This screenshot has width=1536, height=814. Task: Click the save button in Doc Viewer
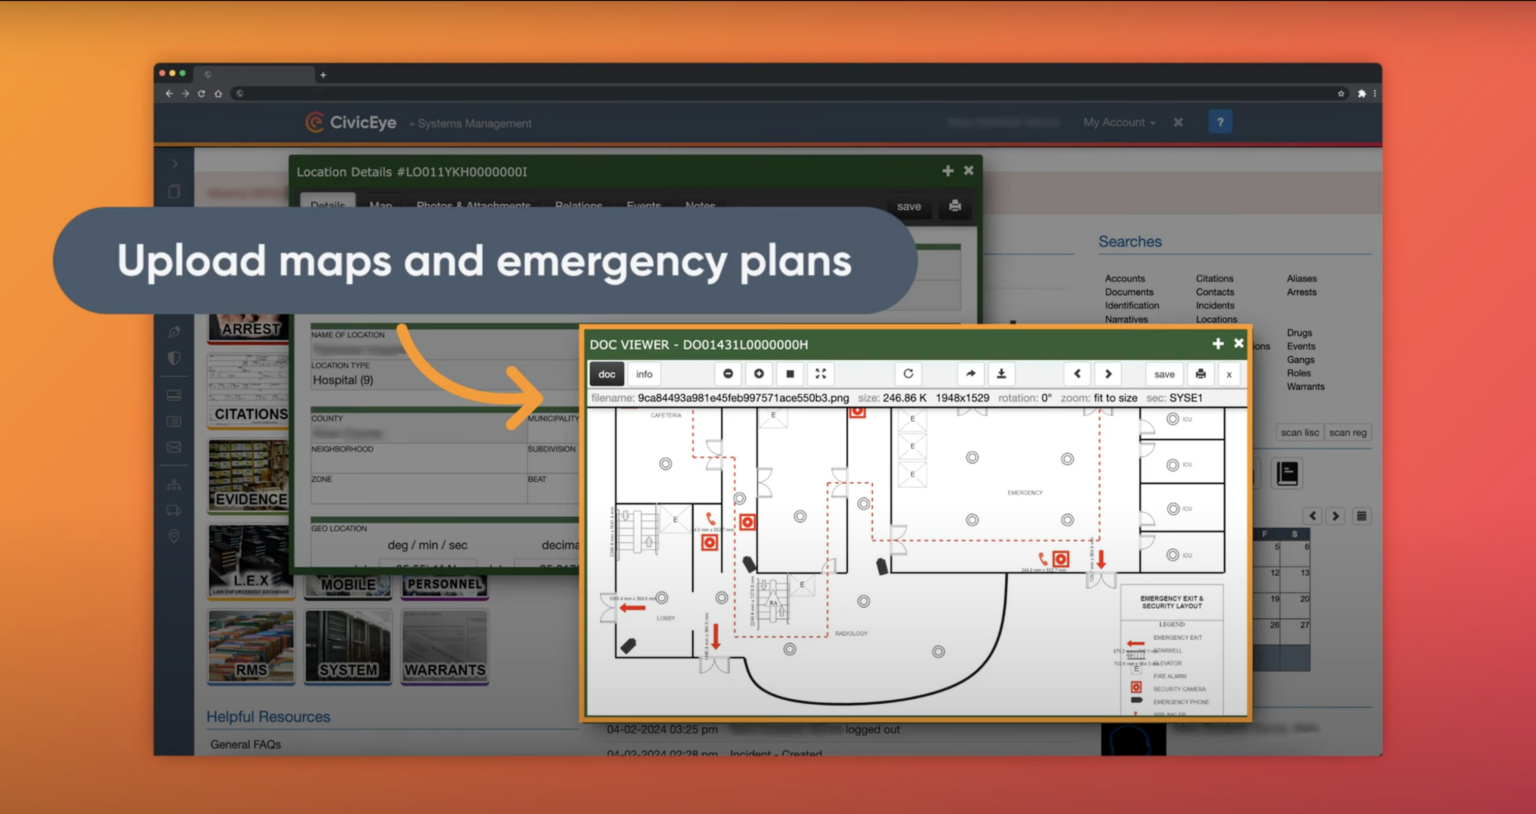click(1163, 373)
